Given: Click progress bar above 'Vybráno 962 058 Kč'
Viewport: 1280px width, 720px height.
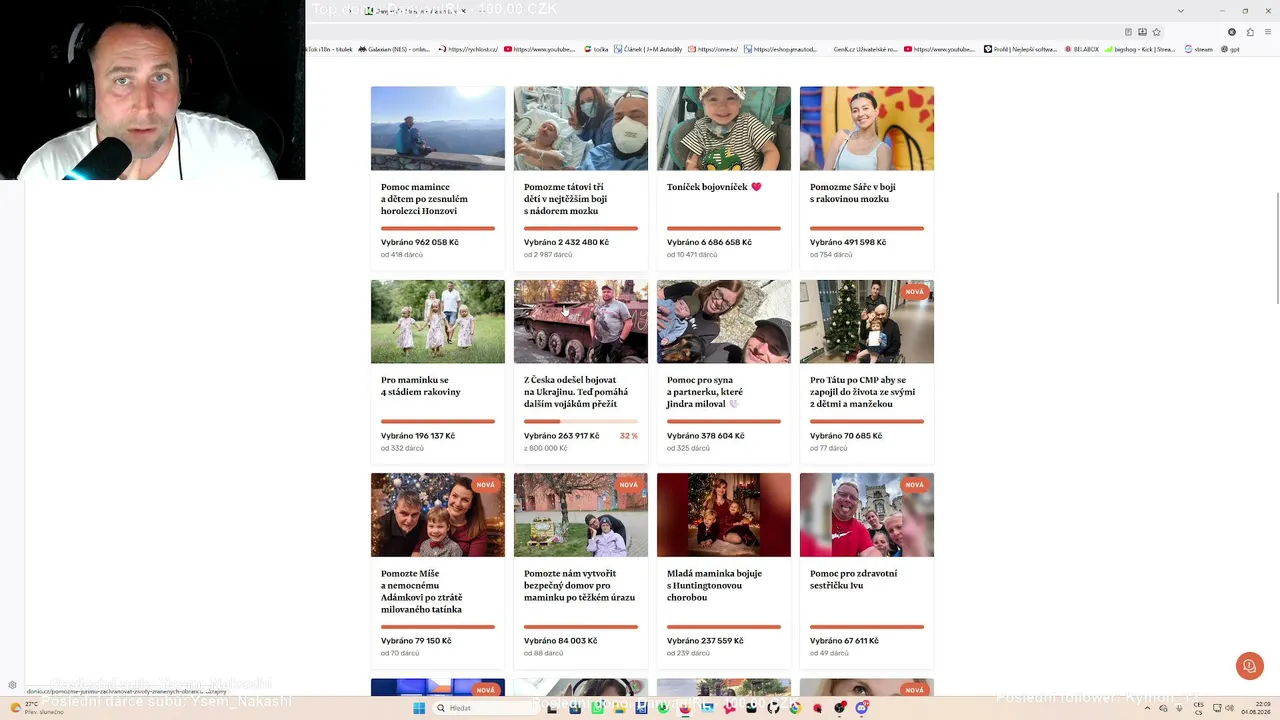Looking at the screenshot, I should (x=438, y=229).
